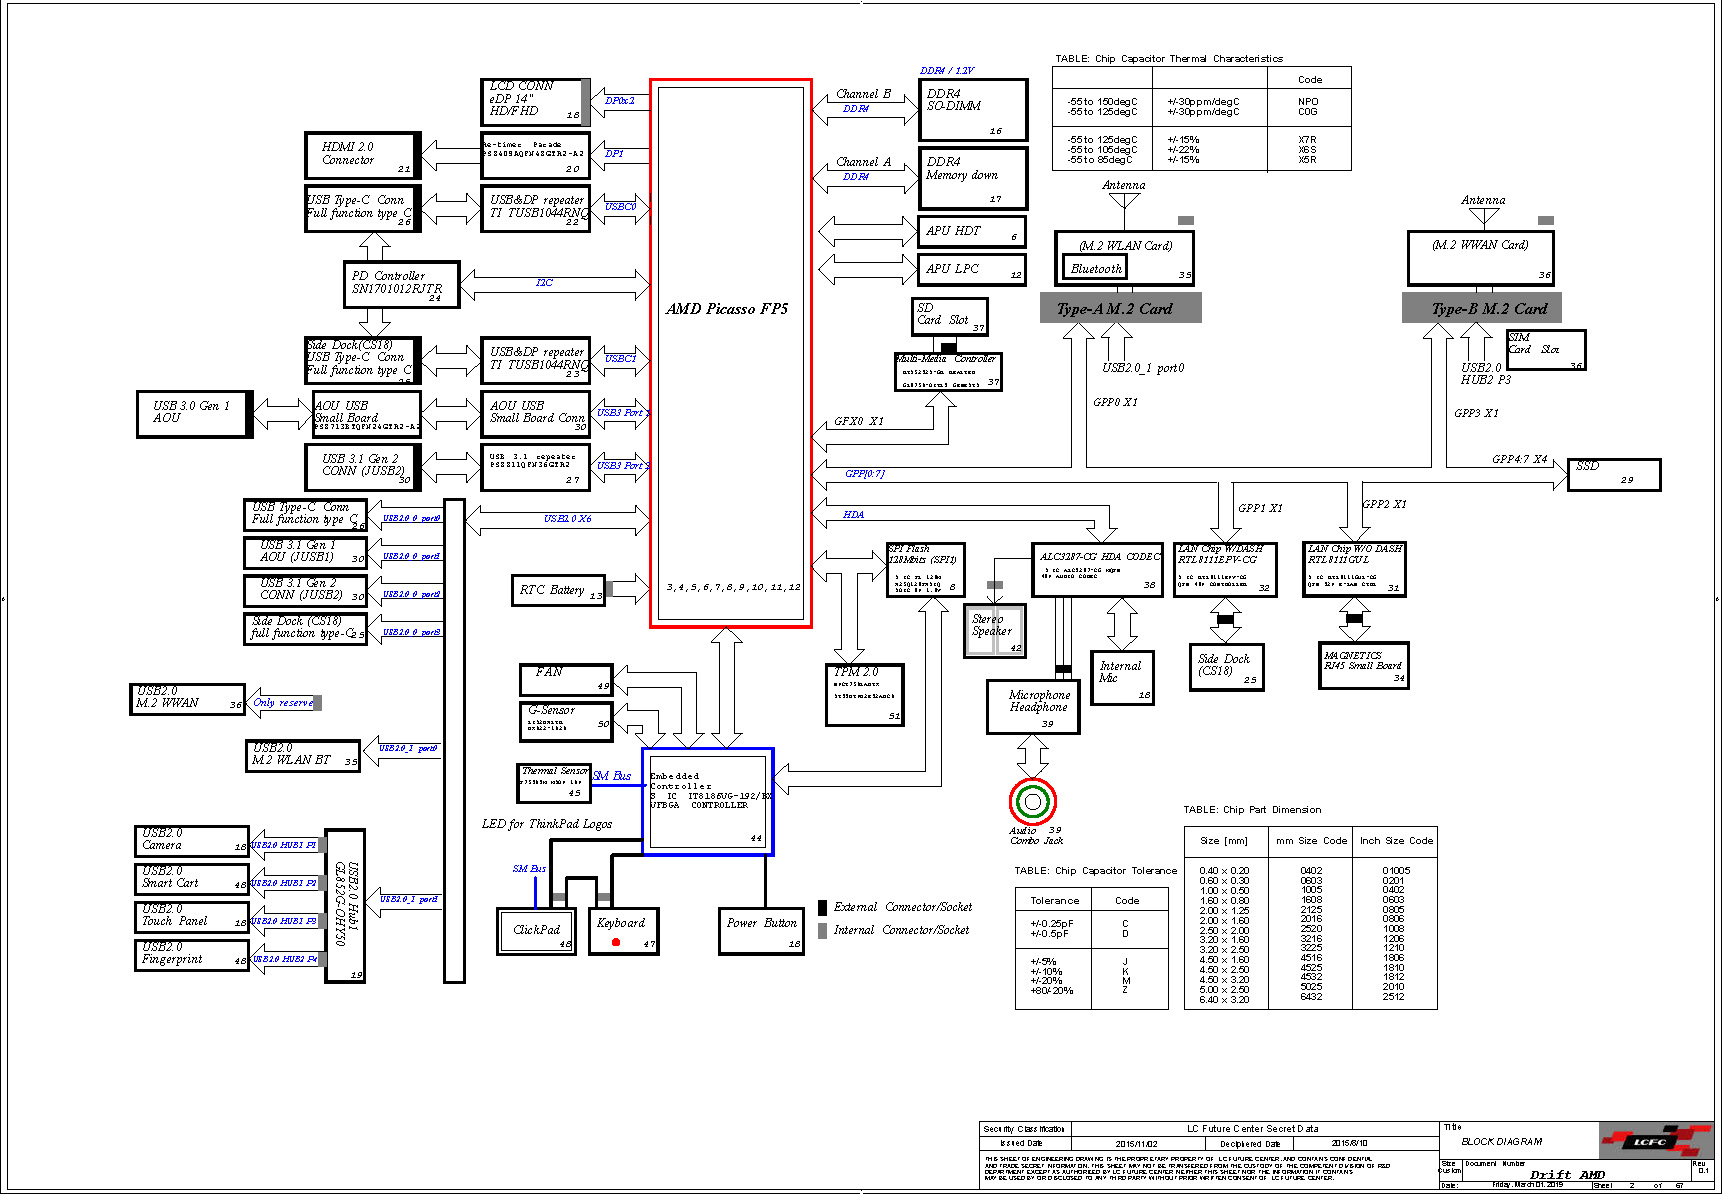Image resolution: width=1729 pixels, height=1194 pixels.
Task: Click the red dot on the Keyboard block
Action: coord(616,942)
